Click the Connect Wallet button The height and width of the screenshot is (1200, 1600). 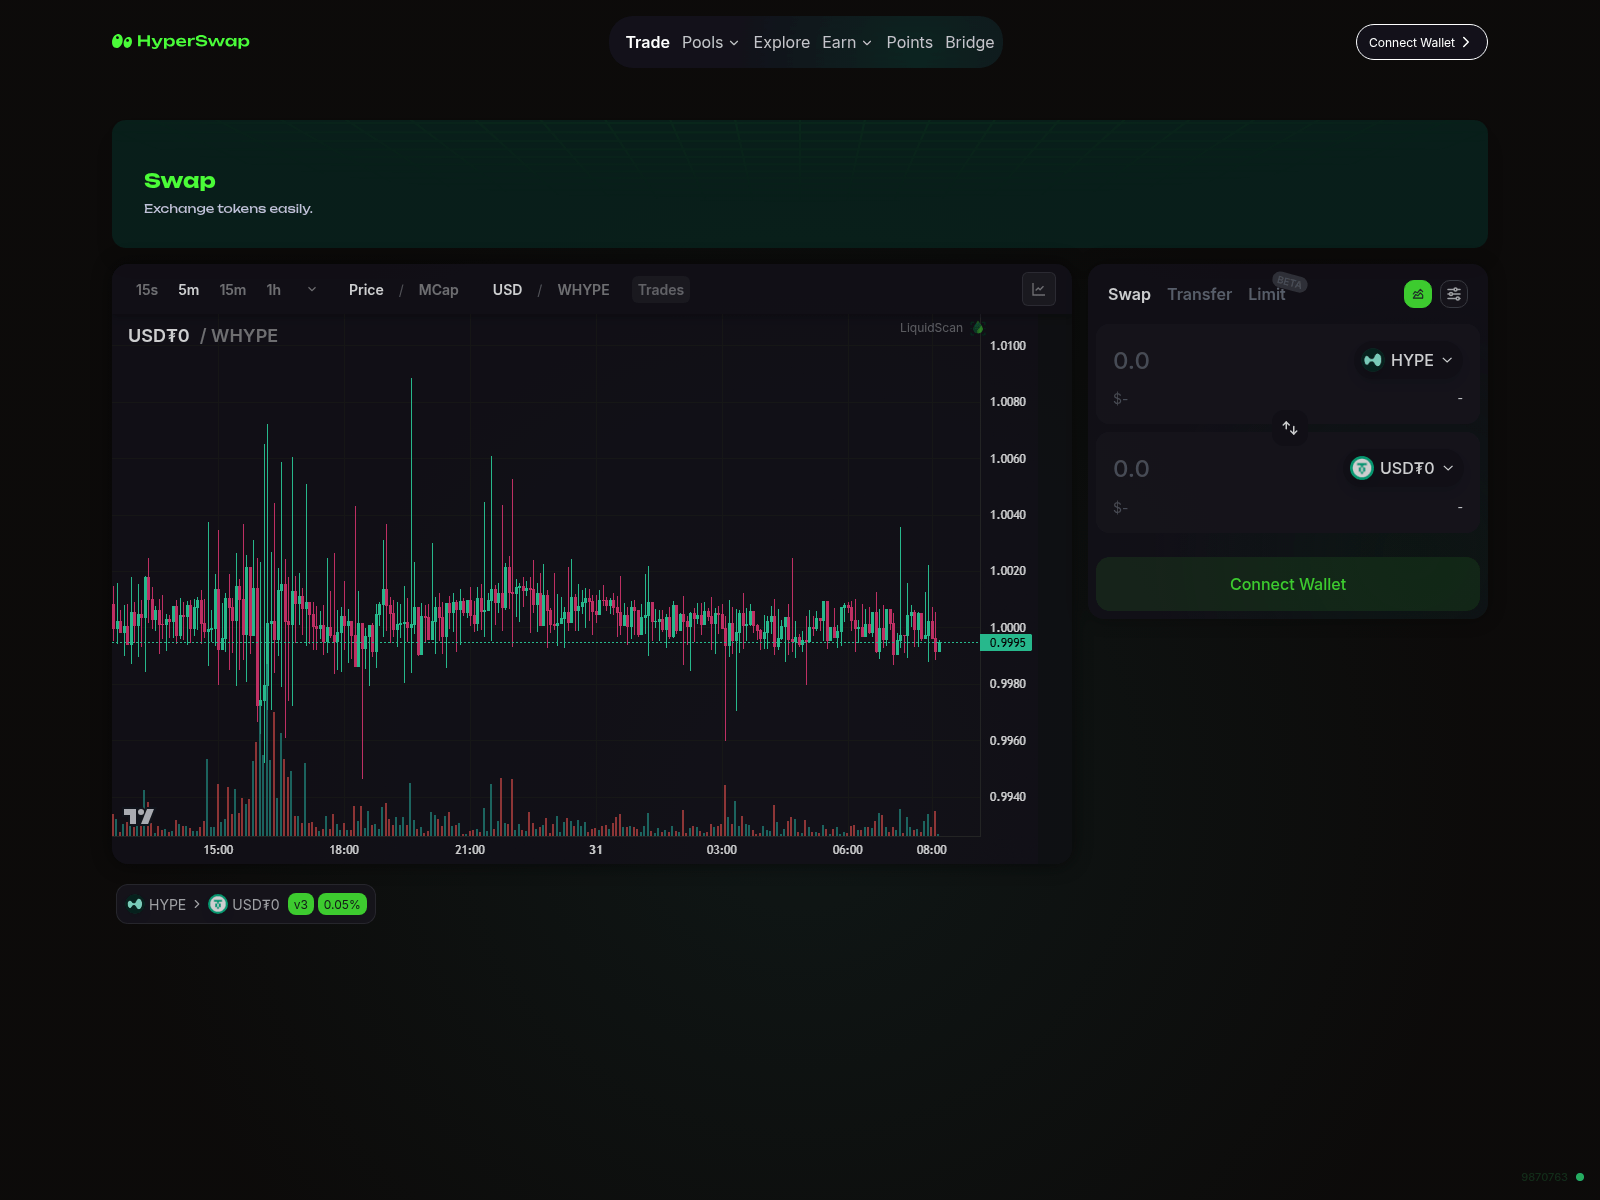point(1287,584)
